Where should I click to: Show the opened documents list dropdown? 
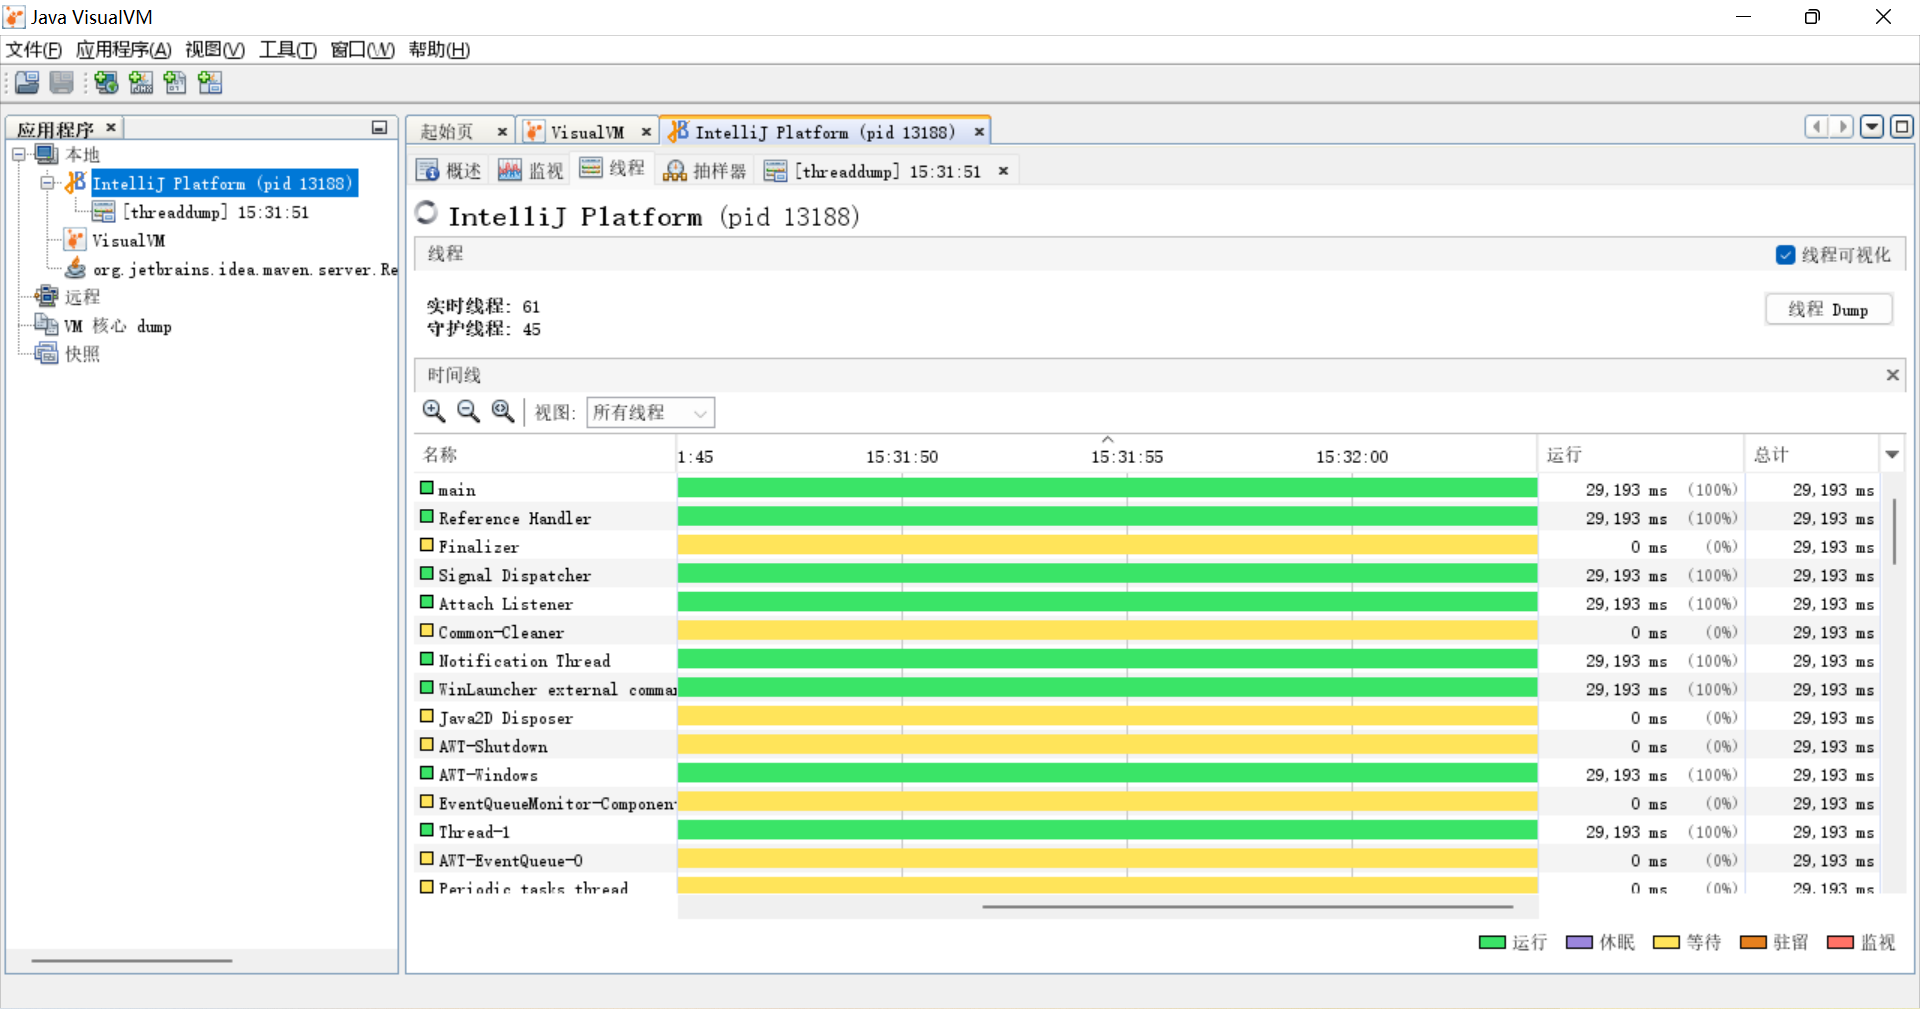pyautogui.click(x=1872, y=127)
